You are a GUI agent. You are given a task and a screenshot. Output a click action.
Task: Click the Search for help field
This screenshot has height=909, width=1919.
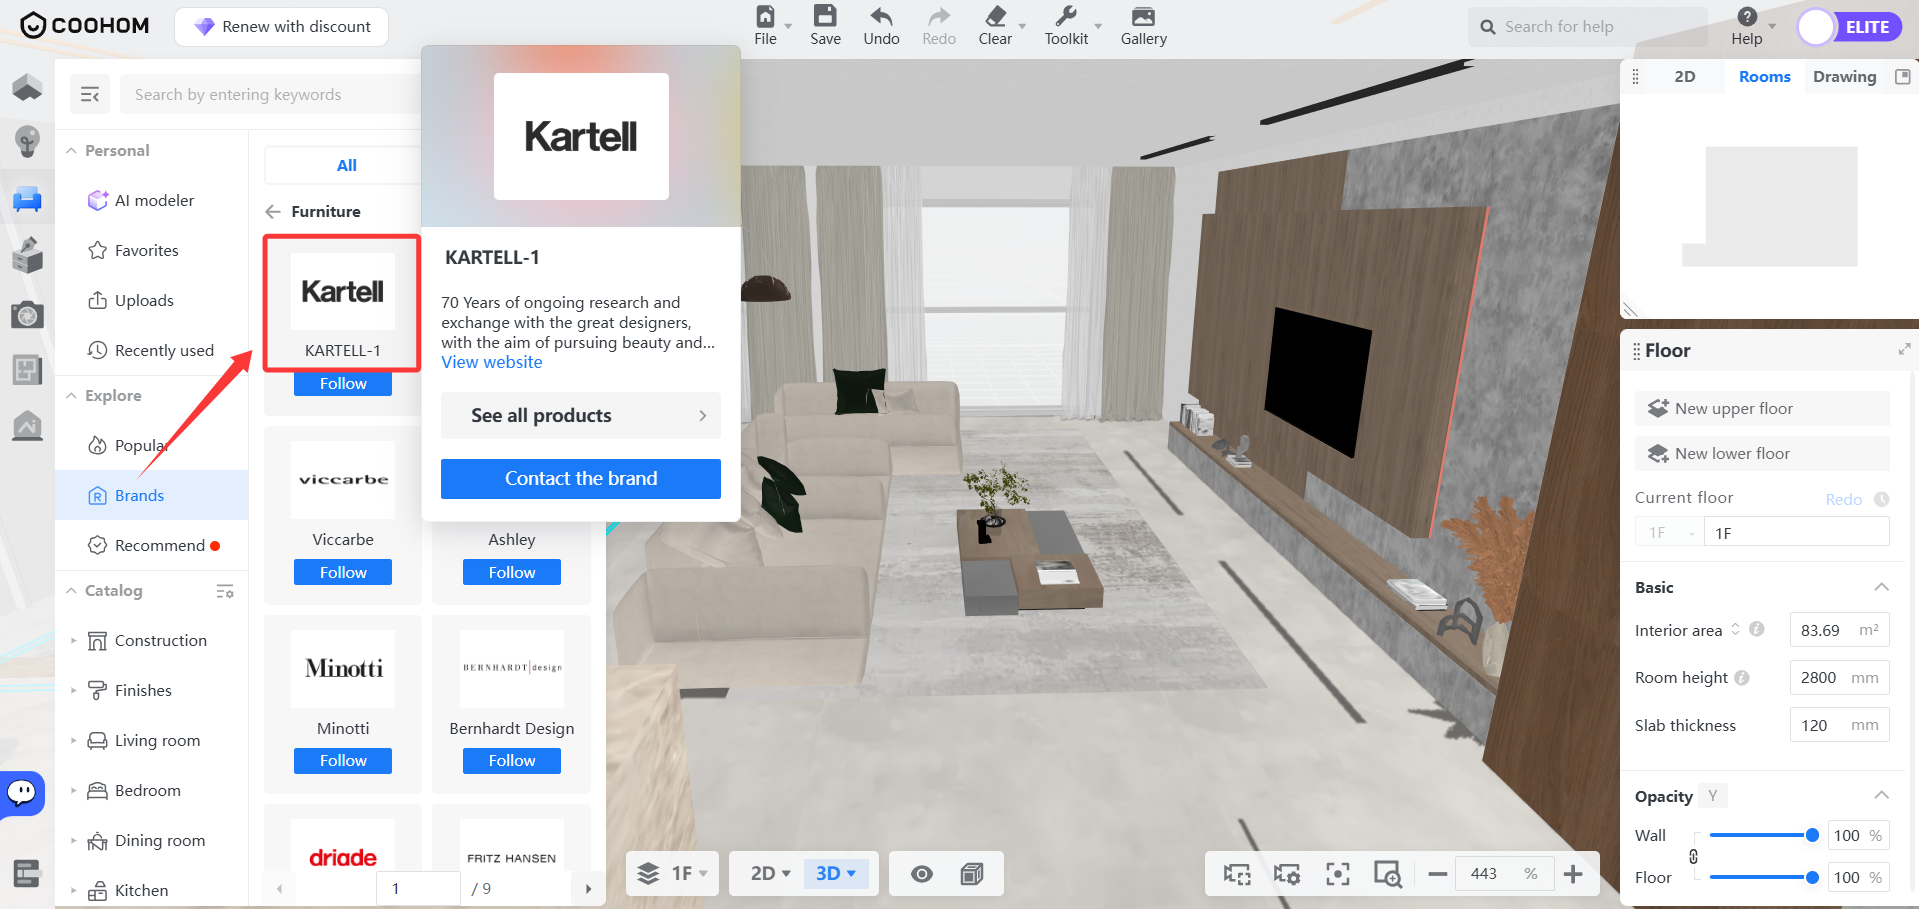coord(1588,27)
